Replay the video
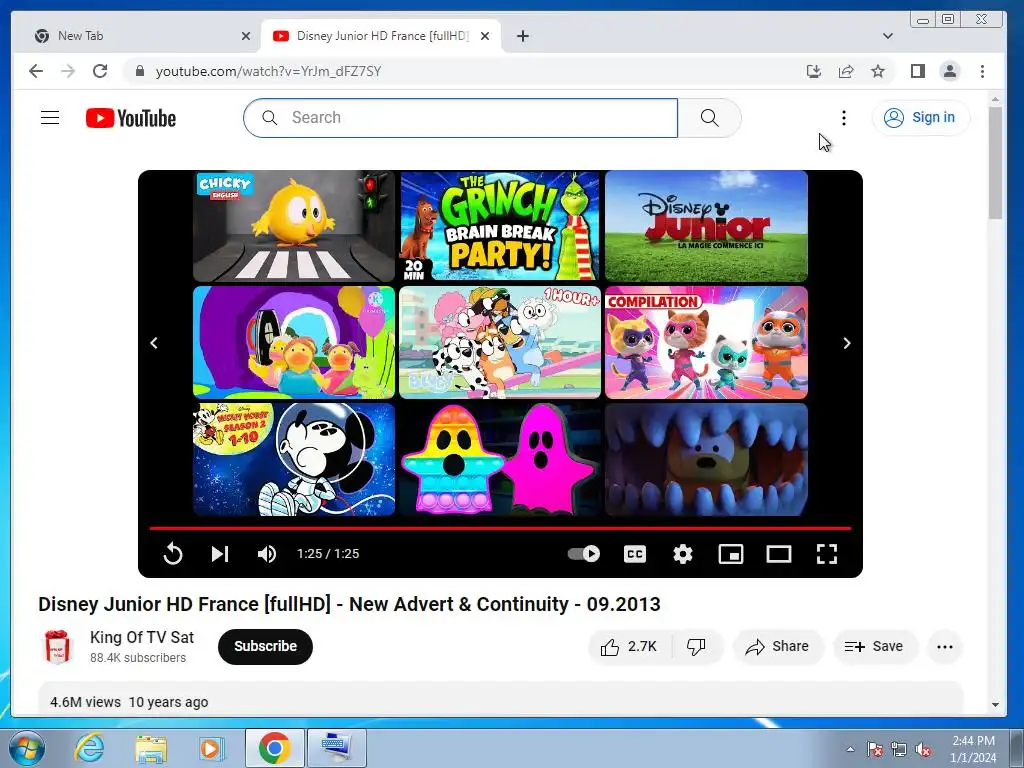The width and height of the screenshot is (1024, 768). [x=172, y=554]
